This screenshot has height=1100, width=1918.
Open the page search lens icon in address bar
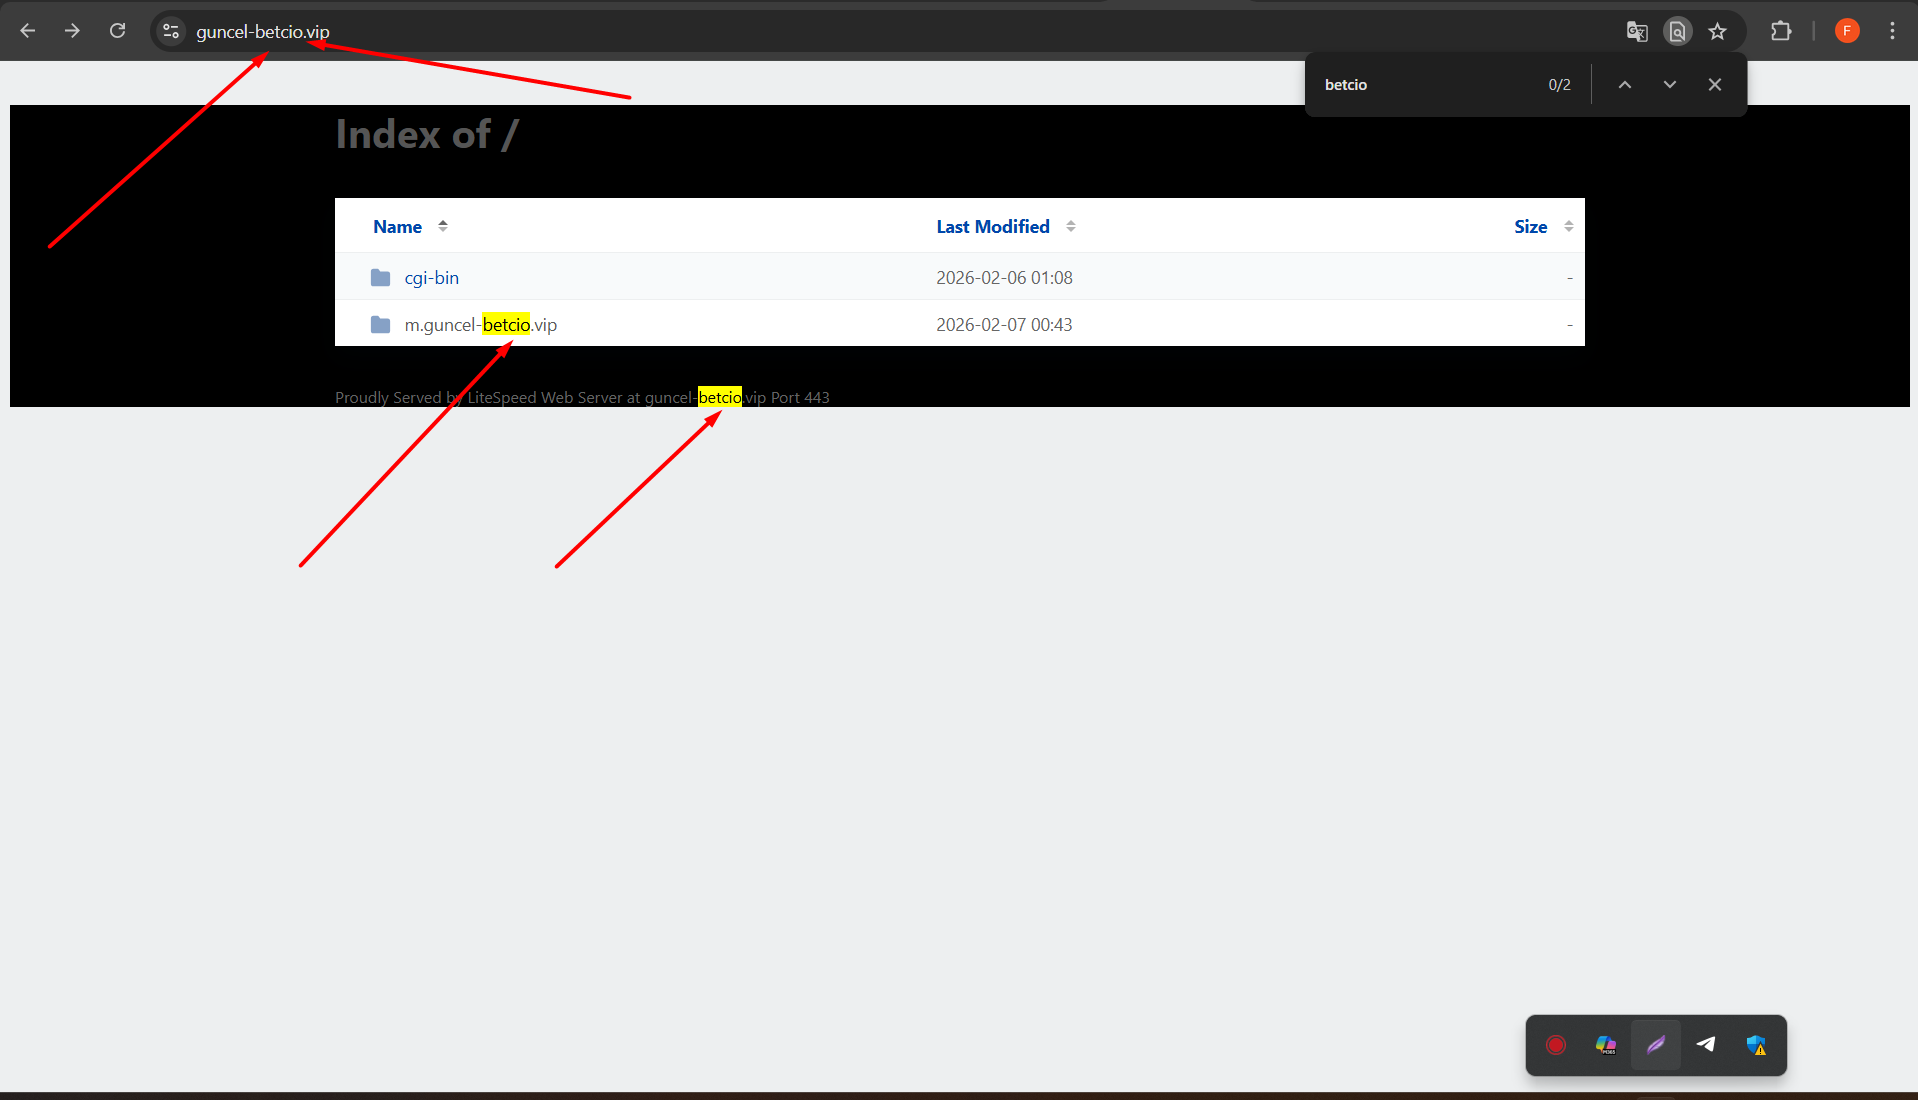click(x=1678, y=31)
